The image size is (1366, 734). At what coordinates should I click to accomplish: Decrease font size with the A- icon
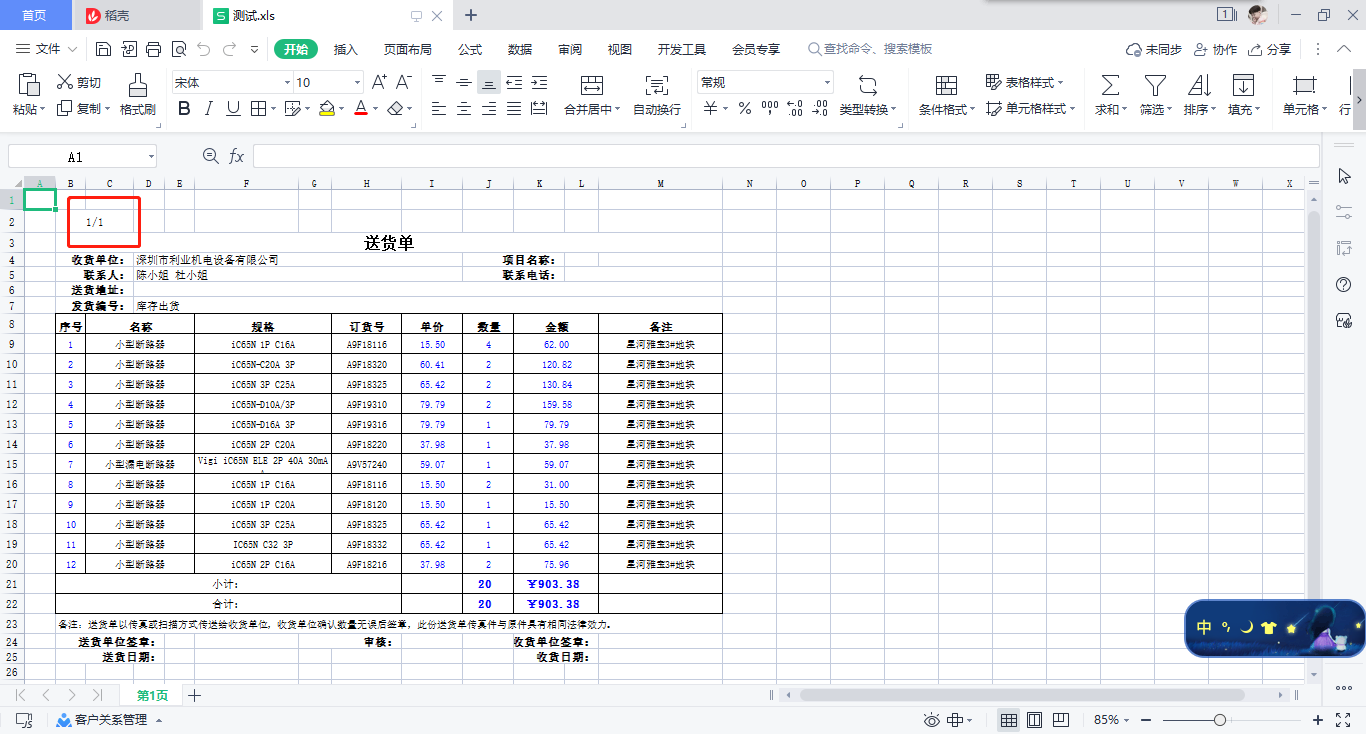[404, 82]
